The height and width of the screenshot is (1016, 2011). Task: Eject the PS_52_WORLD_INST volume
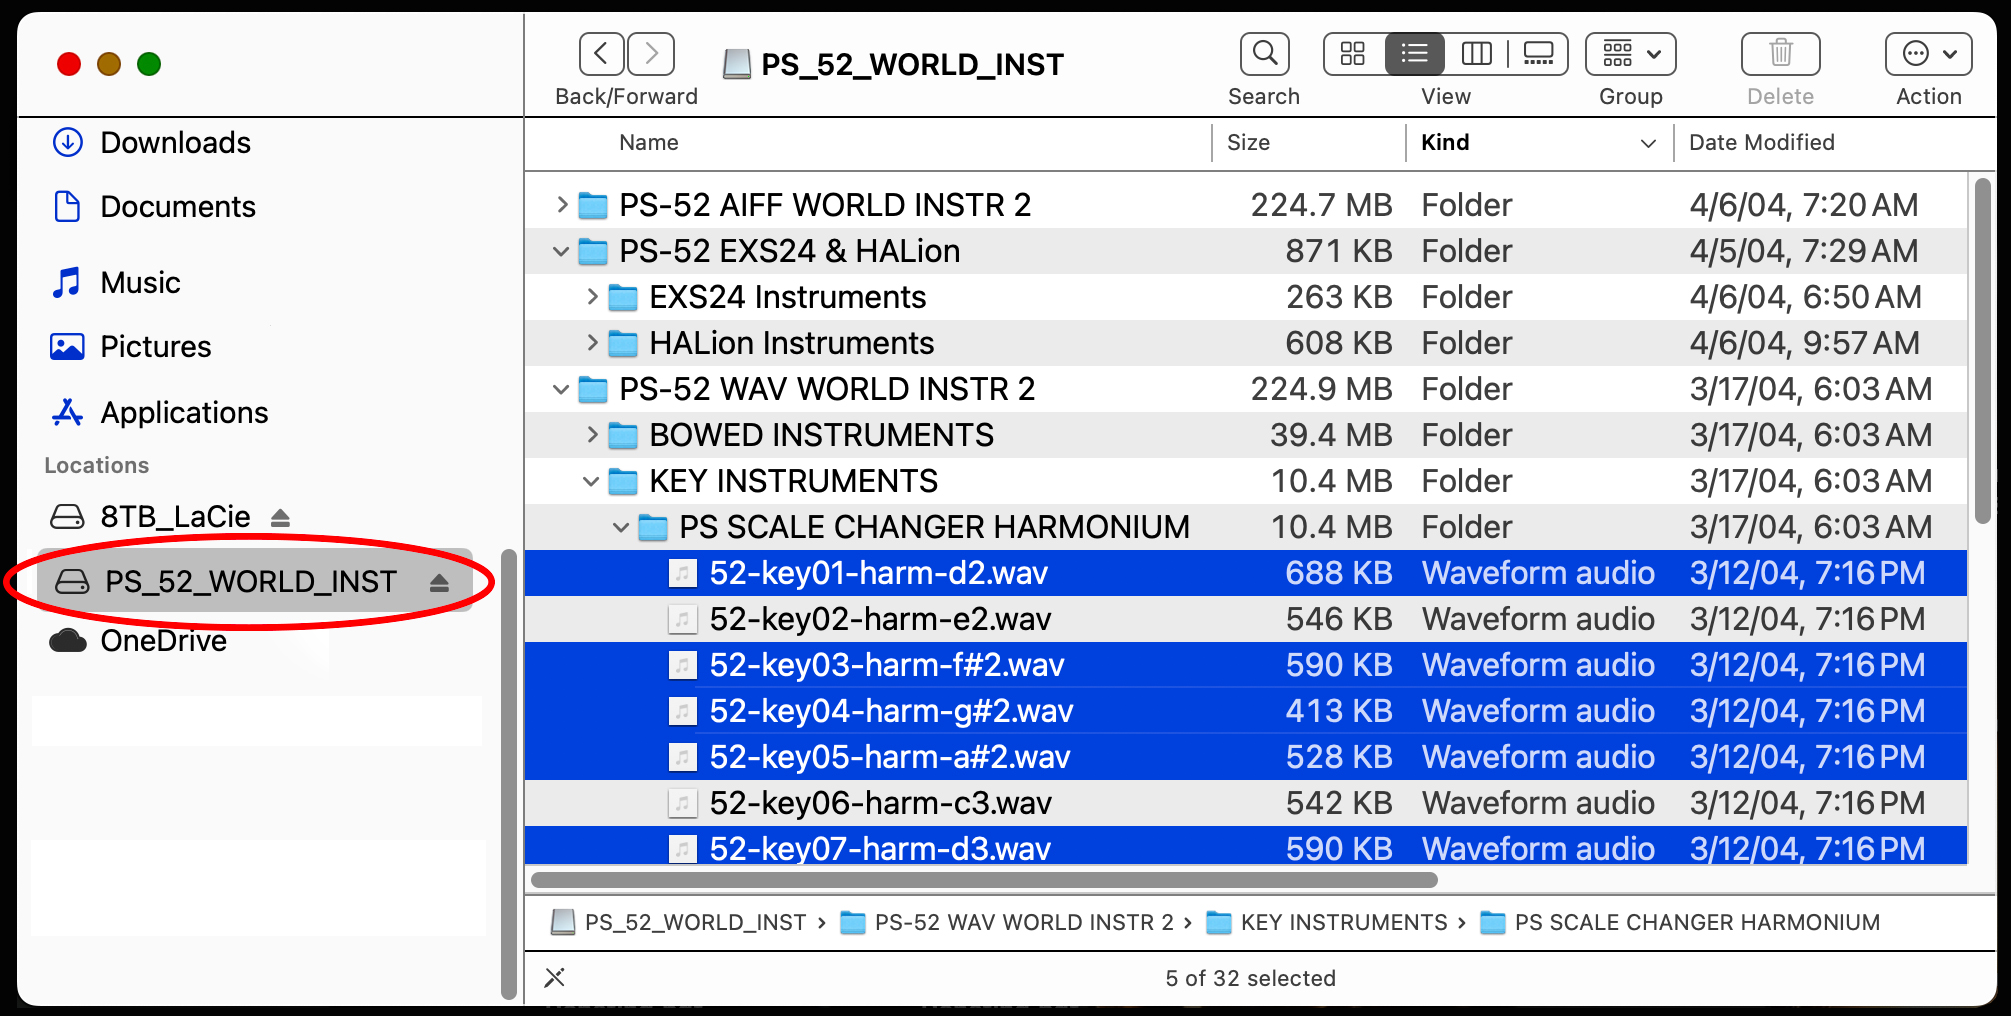click(x=439, y=583)
